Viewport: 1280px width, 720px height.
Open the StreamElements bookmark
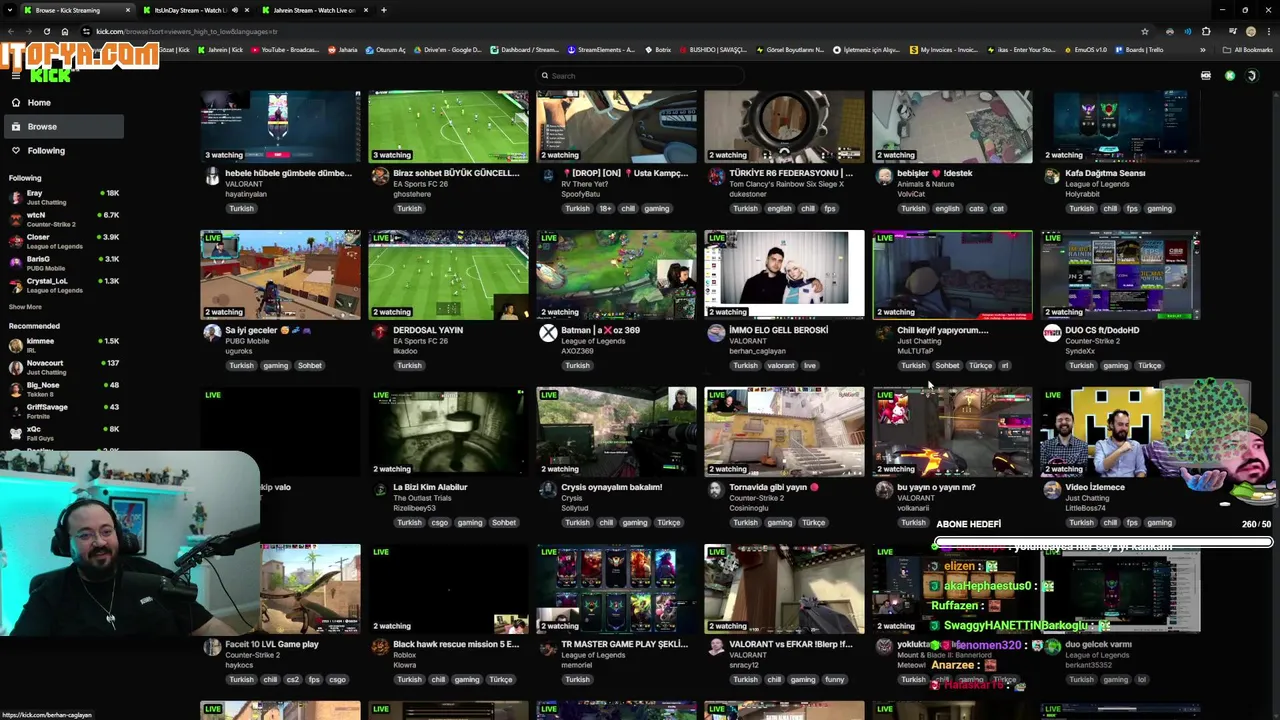(601, 49)
